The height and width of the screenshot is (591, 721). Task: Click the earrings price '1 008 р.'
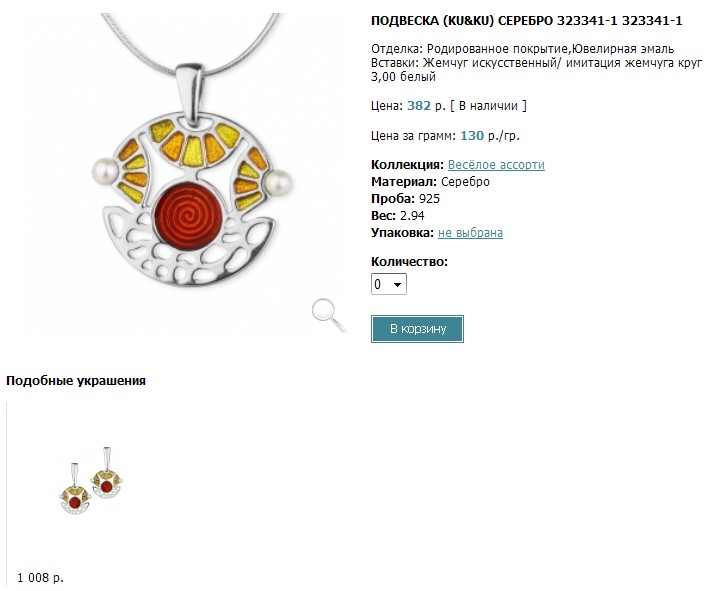(40, 578)
